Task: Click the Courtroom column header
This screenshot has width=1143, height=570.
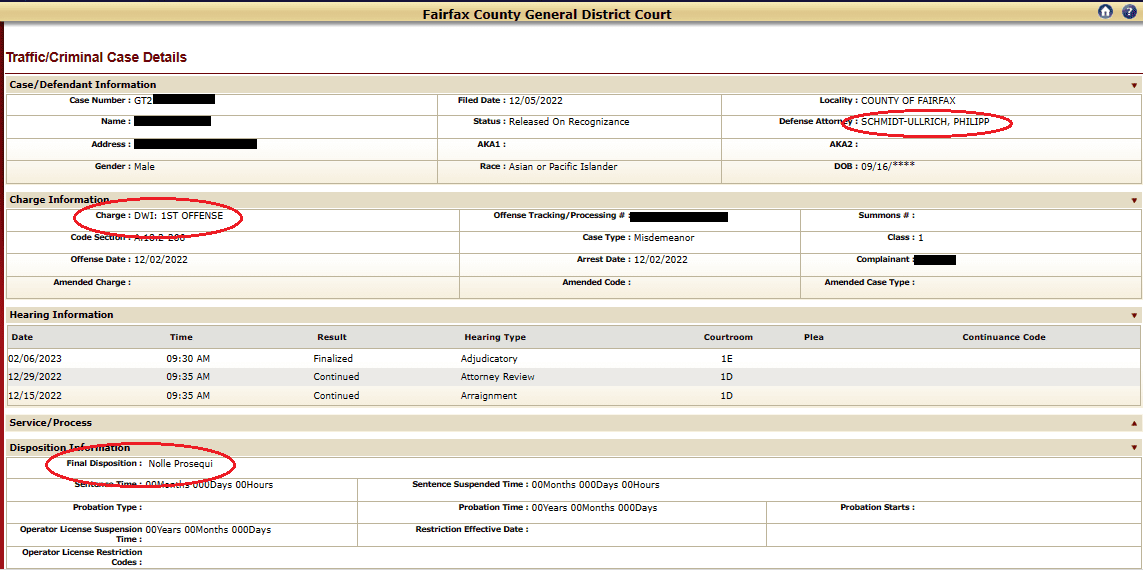Action: [x=728, y=338]
